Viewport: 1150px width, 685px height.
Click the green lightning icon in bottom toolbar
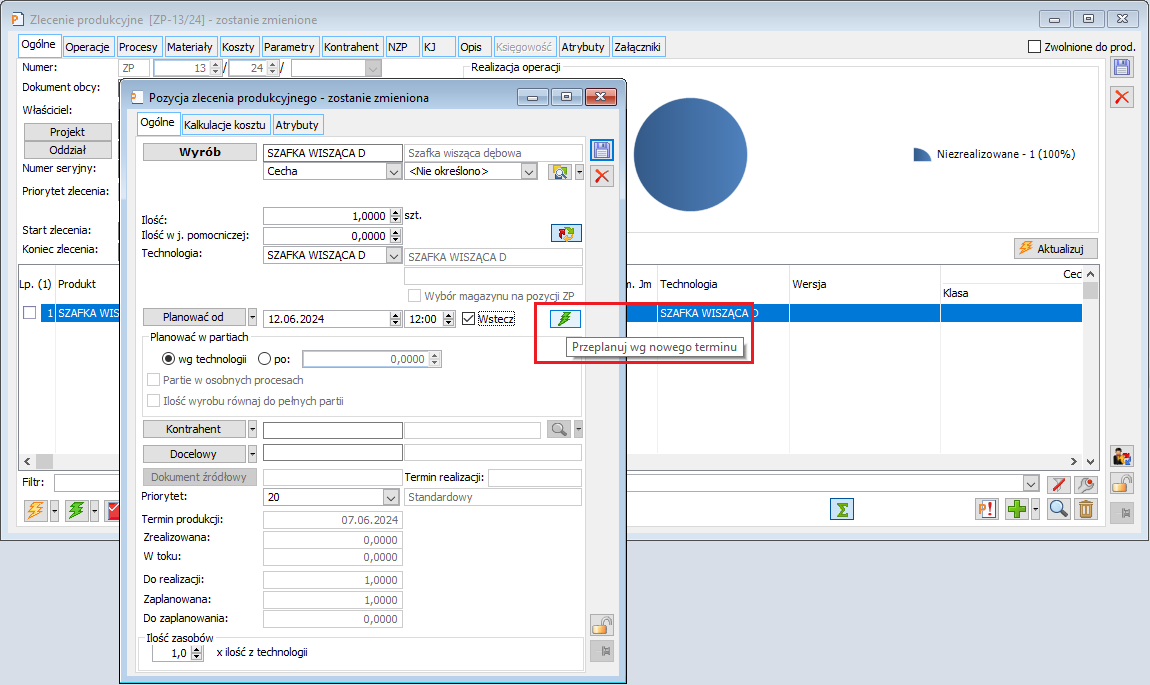[76, 510]
